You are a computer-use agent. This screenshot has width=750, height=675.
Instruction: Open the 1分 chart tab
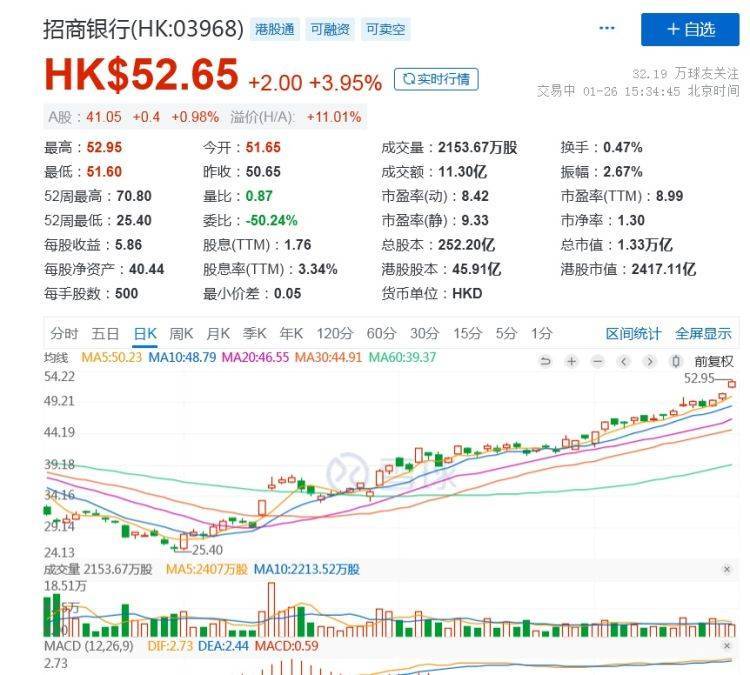click(541, 333)
